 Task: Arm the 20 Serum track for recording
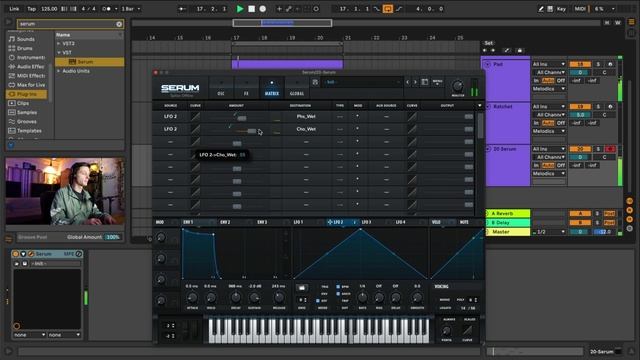coord(610,149)
